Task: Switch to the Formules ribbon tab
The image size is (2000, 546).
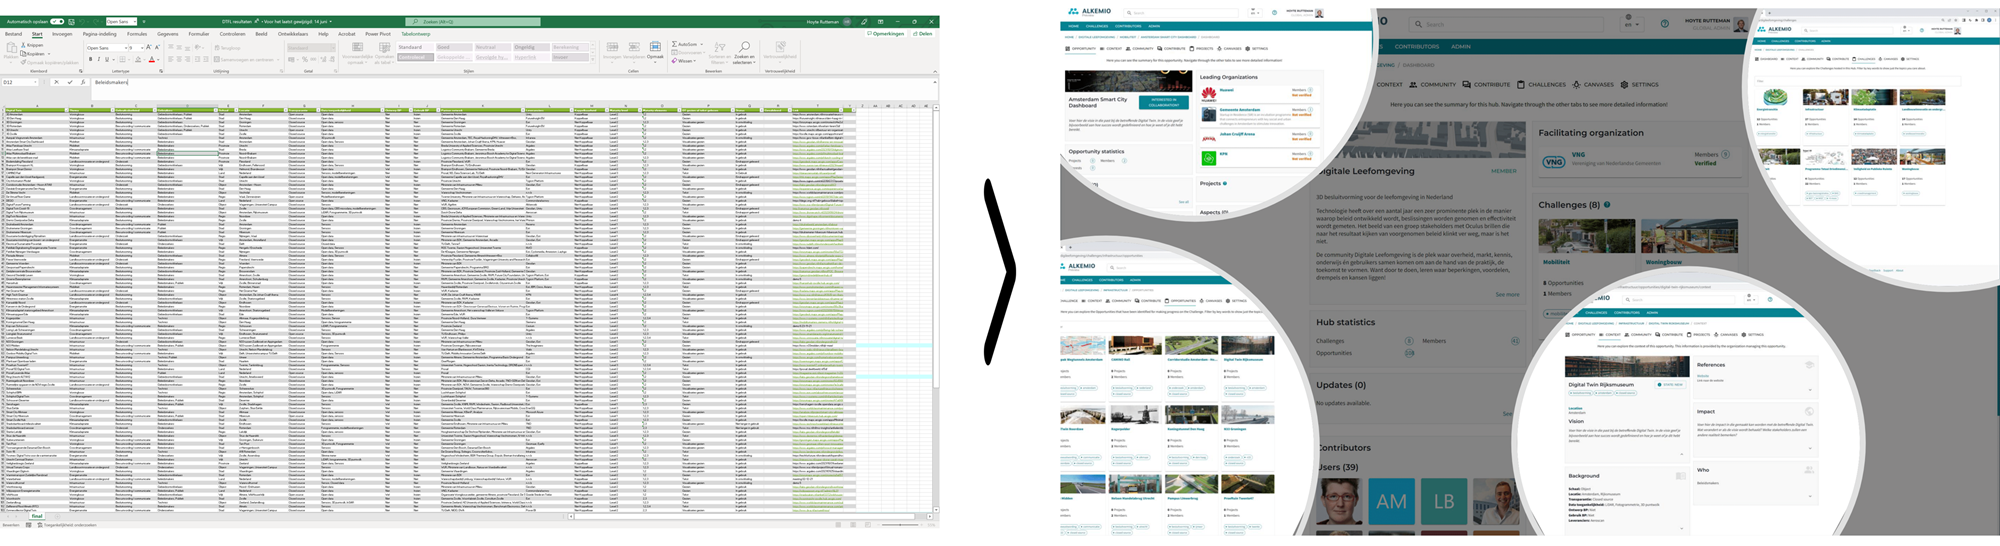Action: [136, 34]
